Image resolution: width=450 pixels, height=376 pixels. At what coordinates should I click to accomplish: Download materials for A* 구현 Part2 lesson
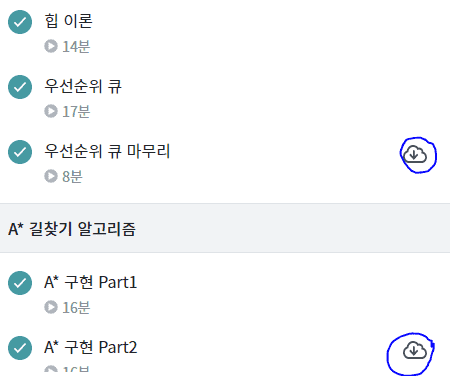point(415,350)
